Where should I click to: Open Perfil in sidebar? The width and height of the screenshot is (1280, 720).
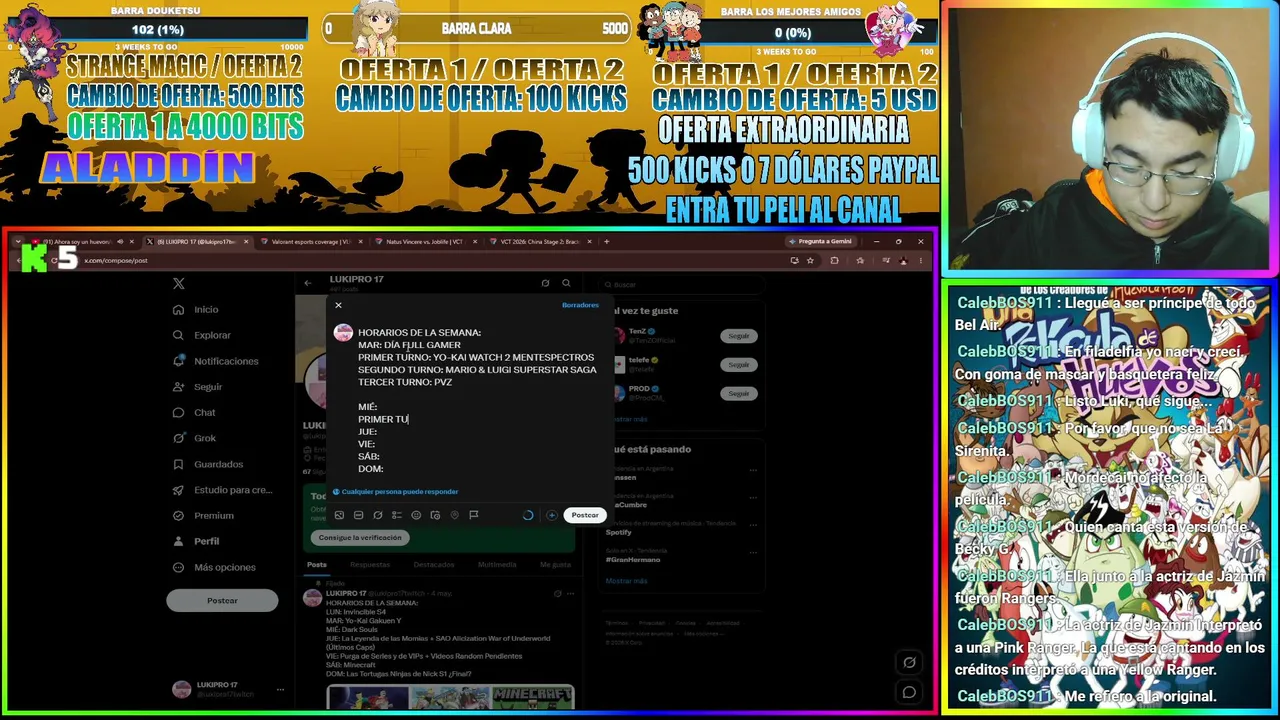click(x=196, y=541)
